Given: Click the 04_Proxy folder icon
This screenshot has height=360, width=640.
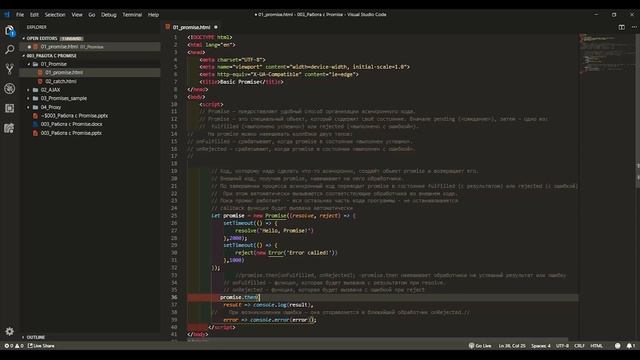Looking at the screenshot, I should (x=36, y=107).
